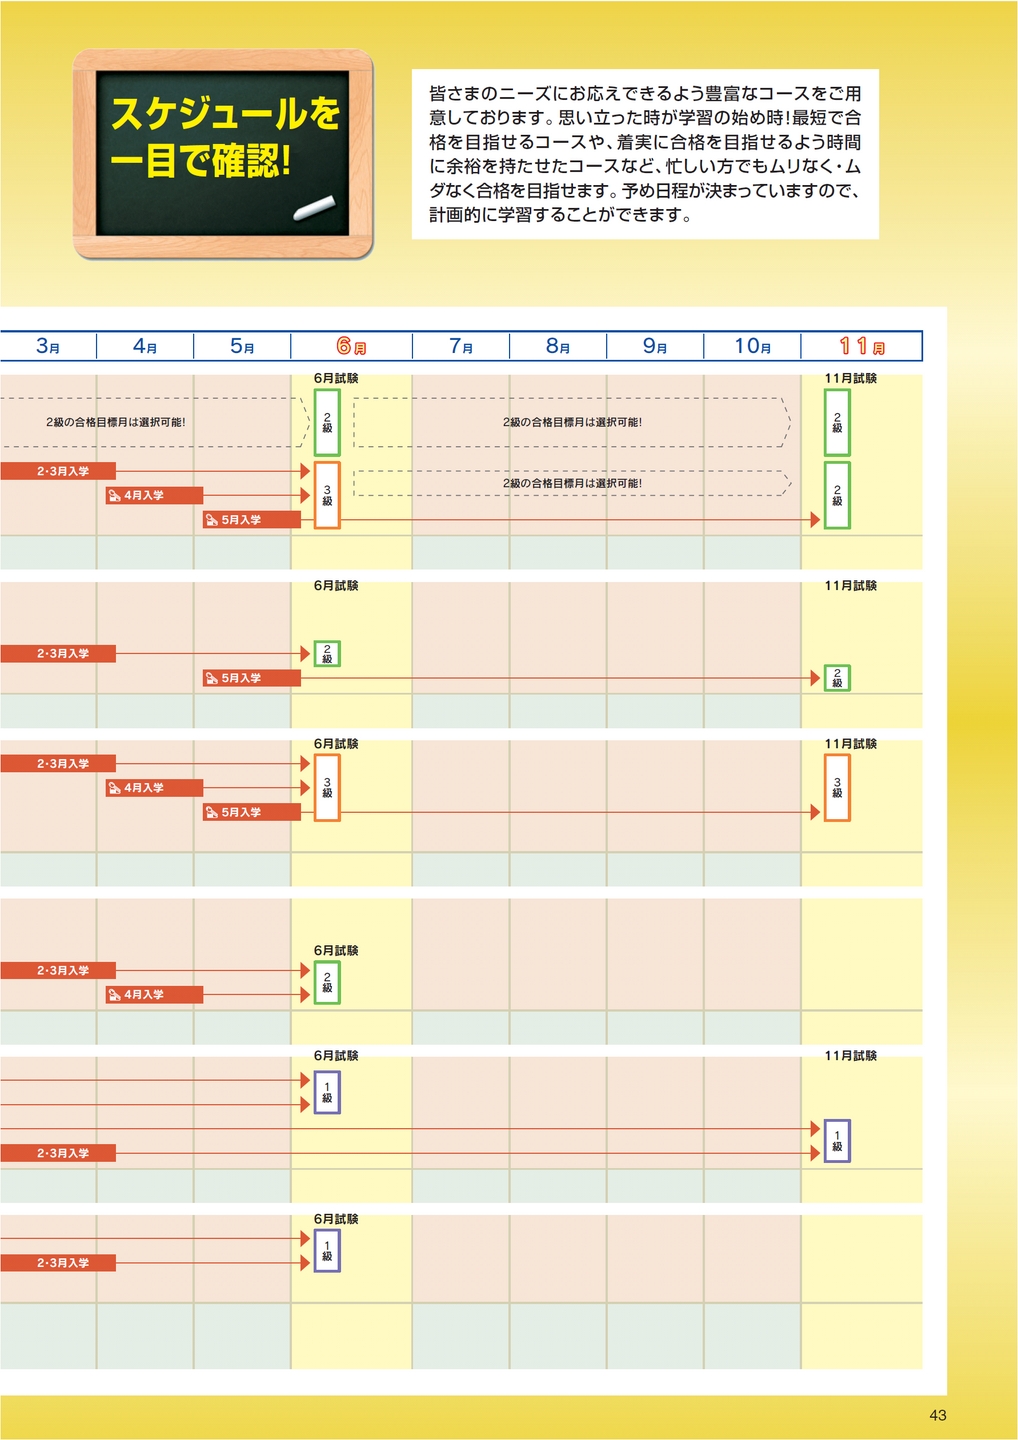The width and height of the screenshot is (1018, 1440).
Task: Click the blackboard title スケジュールを一目で確認!
Action: point(223,138)
